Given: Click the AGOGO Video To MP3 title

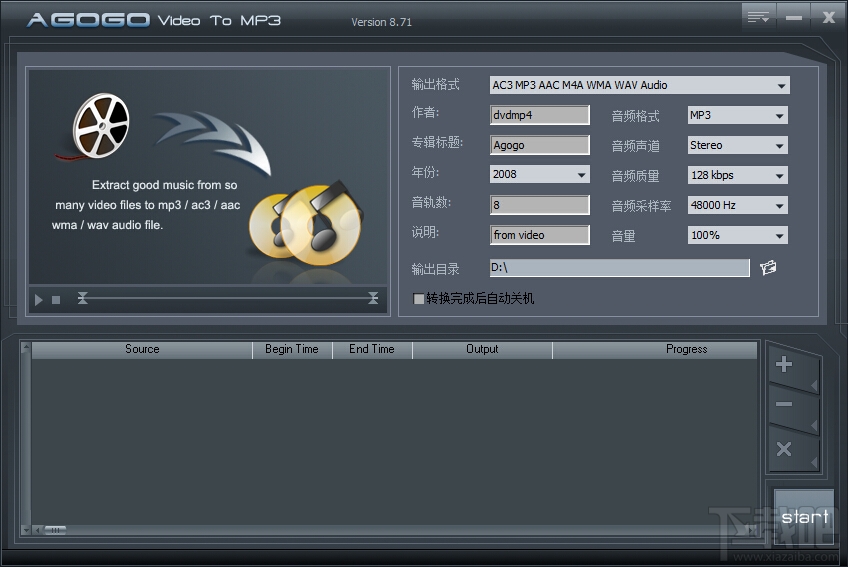Looking at the screenshot, I should 154,21.
